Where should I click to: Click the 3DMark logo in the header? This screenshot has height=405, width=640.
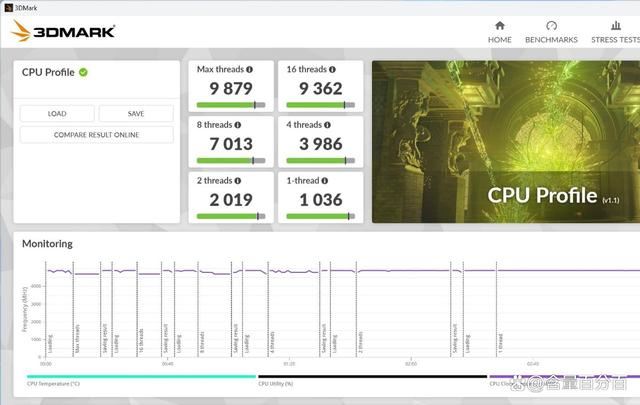click(64, 31)
